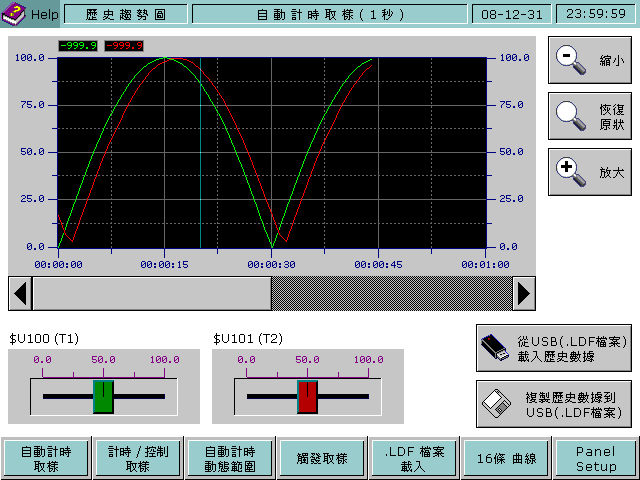Click the Help book icon
This screenshot has width=640, height=480.
pyautogui.click(x=14, y=14)
